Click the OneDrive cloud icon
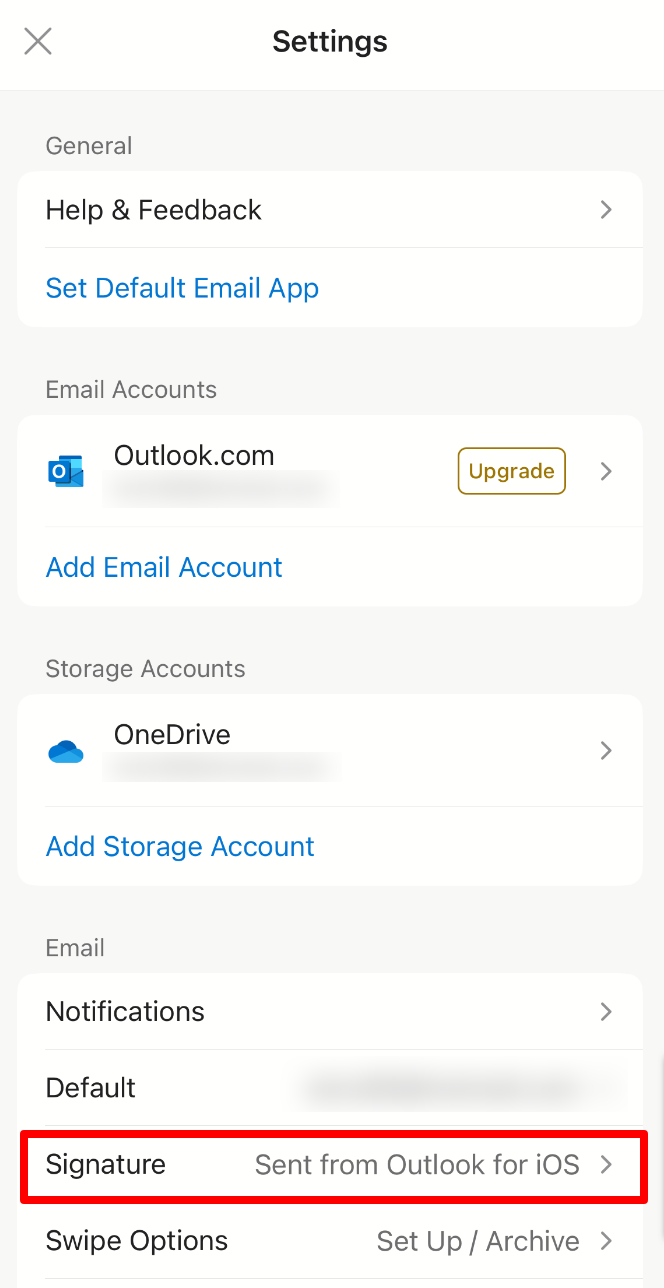664x1288 pixels. [66, 750]
